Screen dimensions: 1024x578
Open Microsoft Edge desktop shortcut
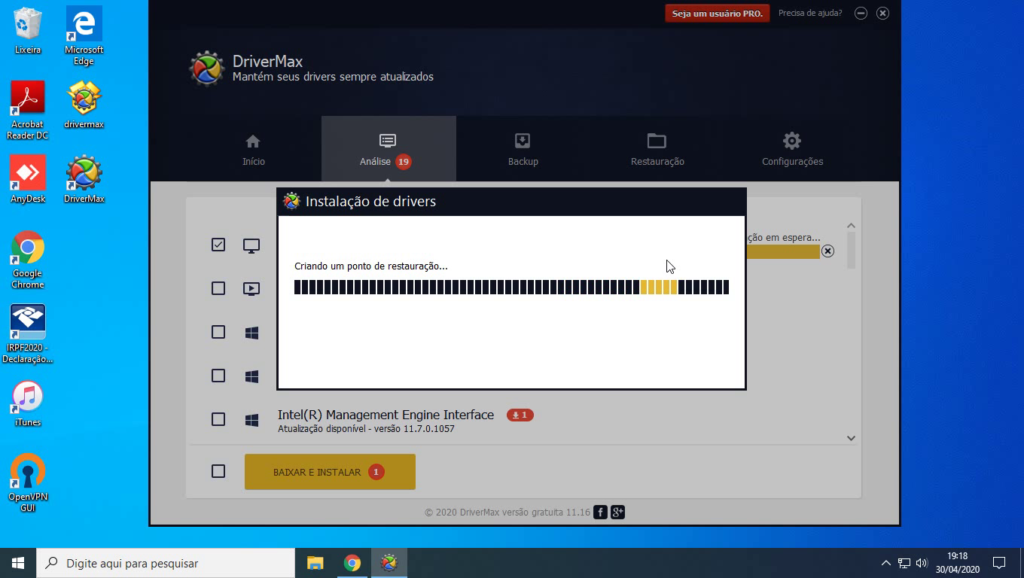click(x=84, y=36)
